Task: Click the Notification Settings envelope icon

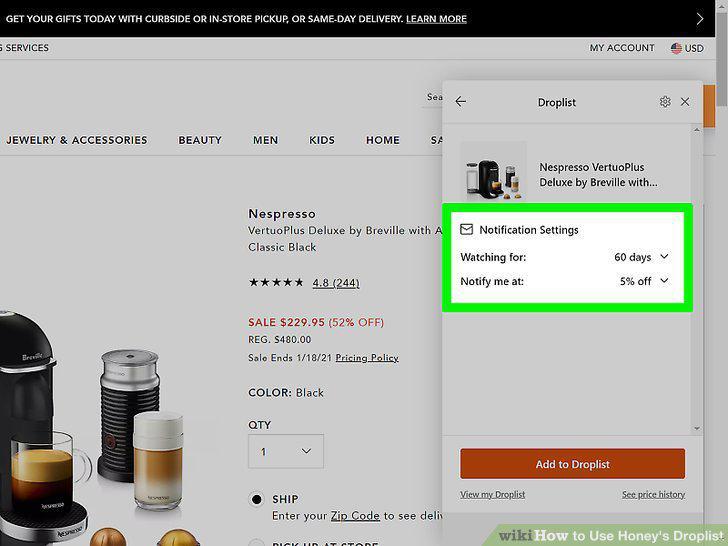Action: tap(466, 229)
